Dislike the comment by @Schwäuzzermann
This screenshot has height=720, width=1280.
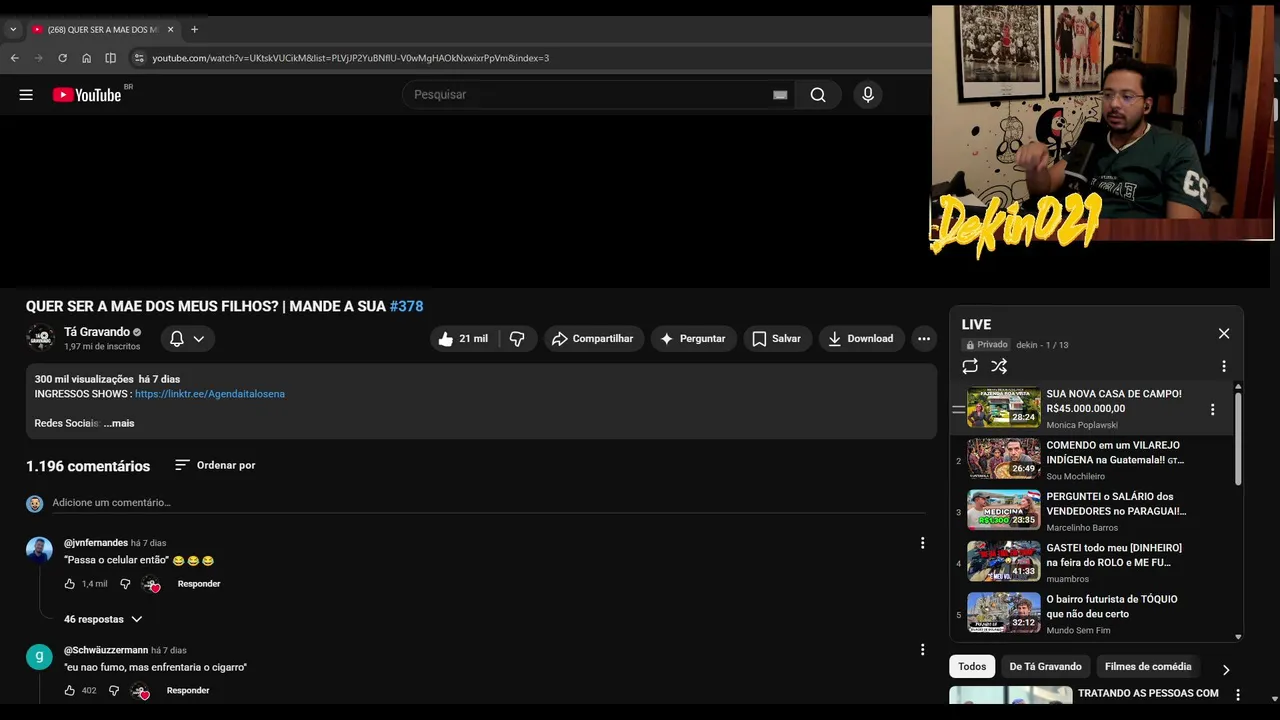click(114, 691)
